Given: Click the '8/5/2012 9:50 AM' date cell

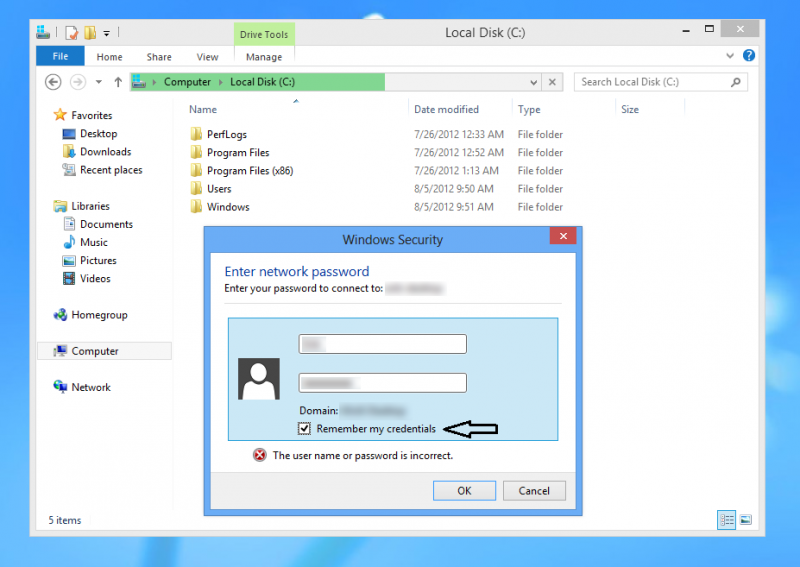Looking at the screenshot, I should pyautogui.click(x=454, y=189).
